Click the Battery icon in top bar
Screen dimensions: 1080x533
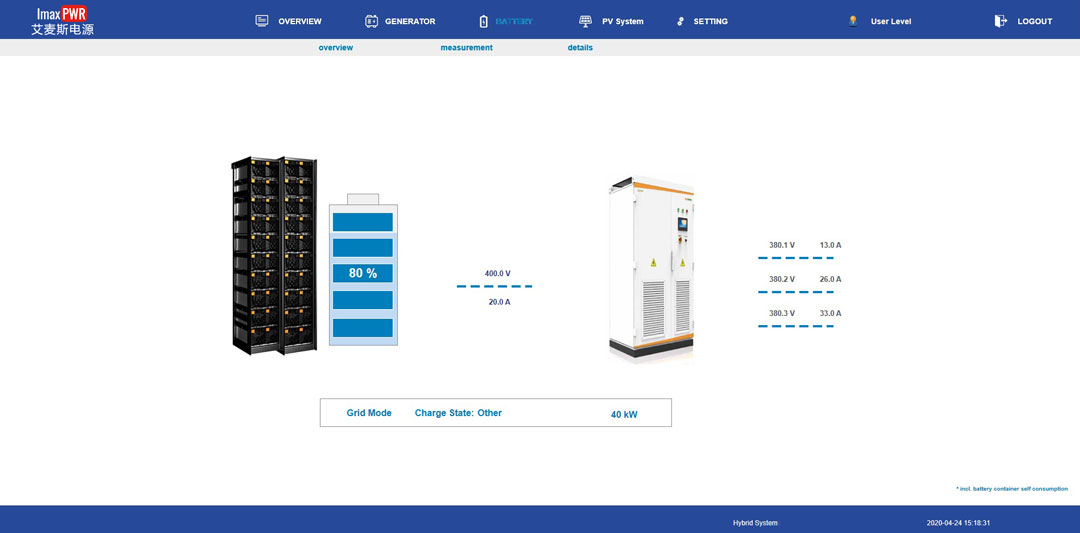click(x=484, y=21)
